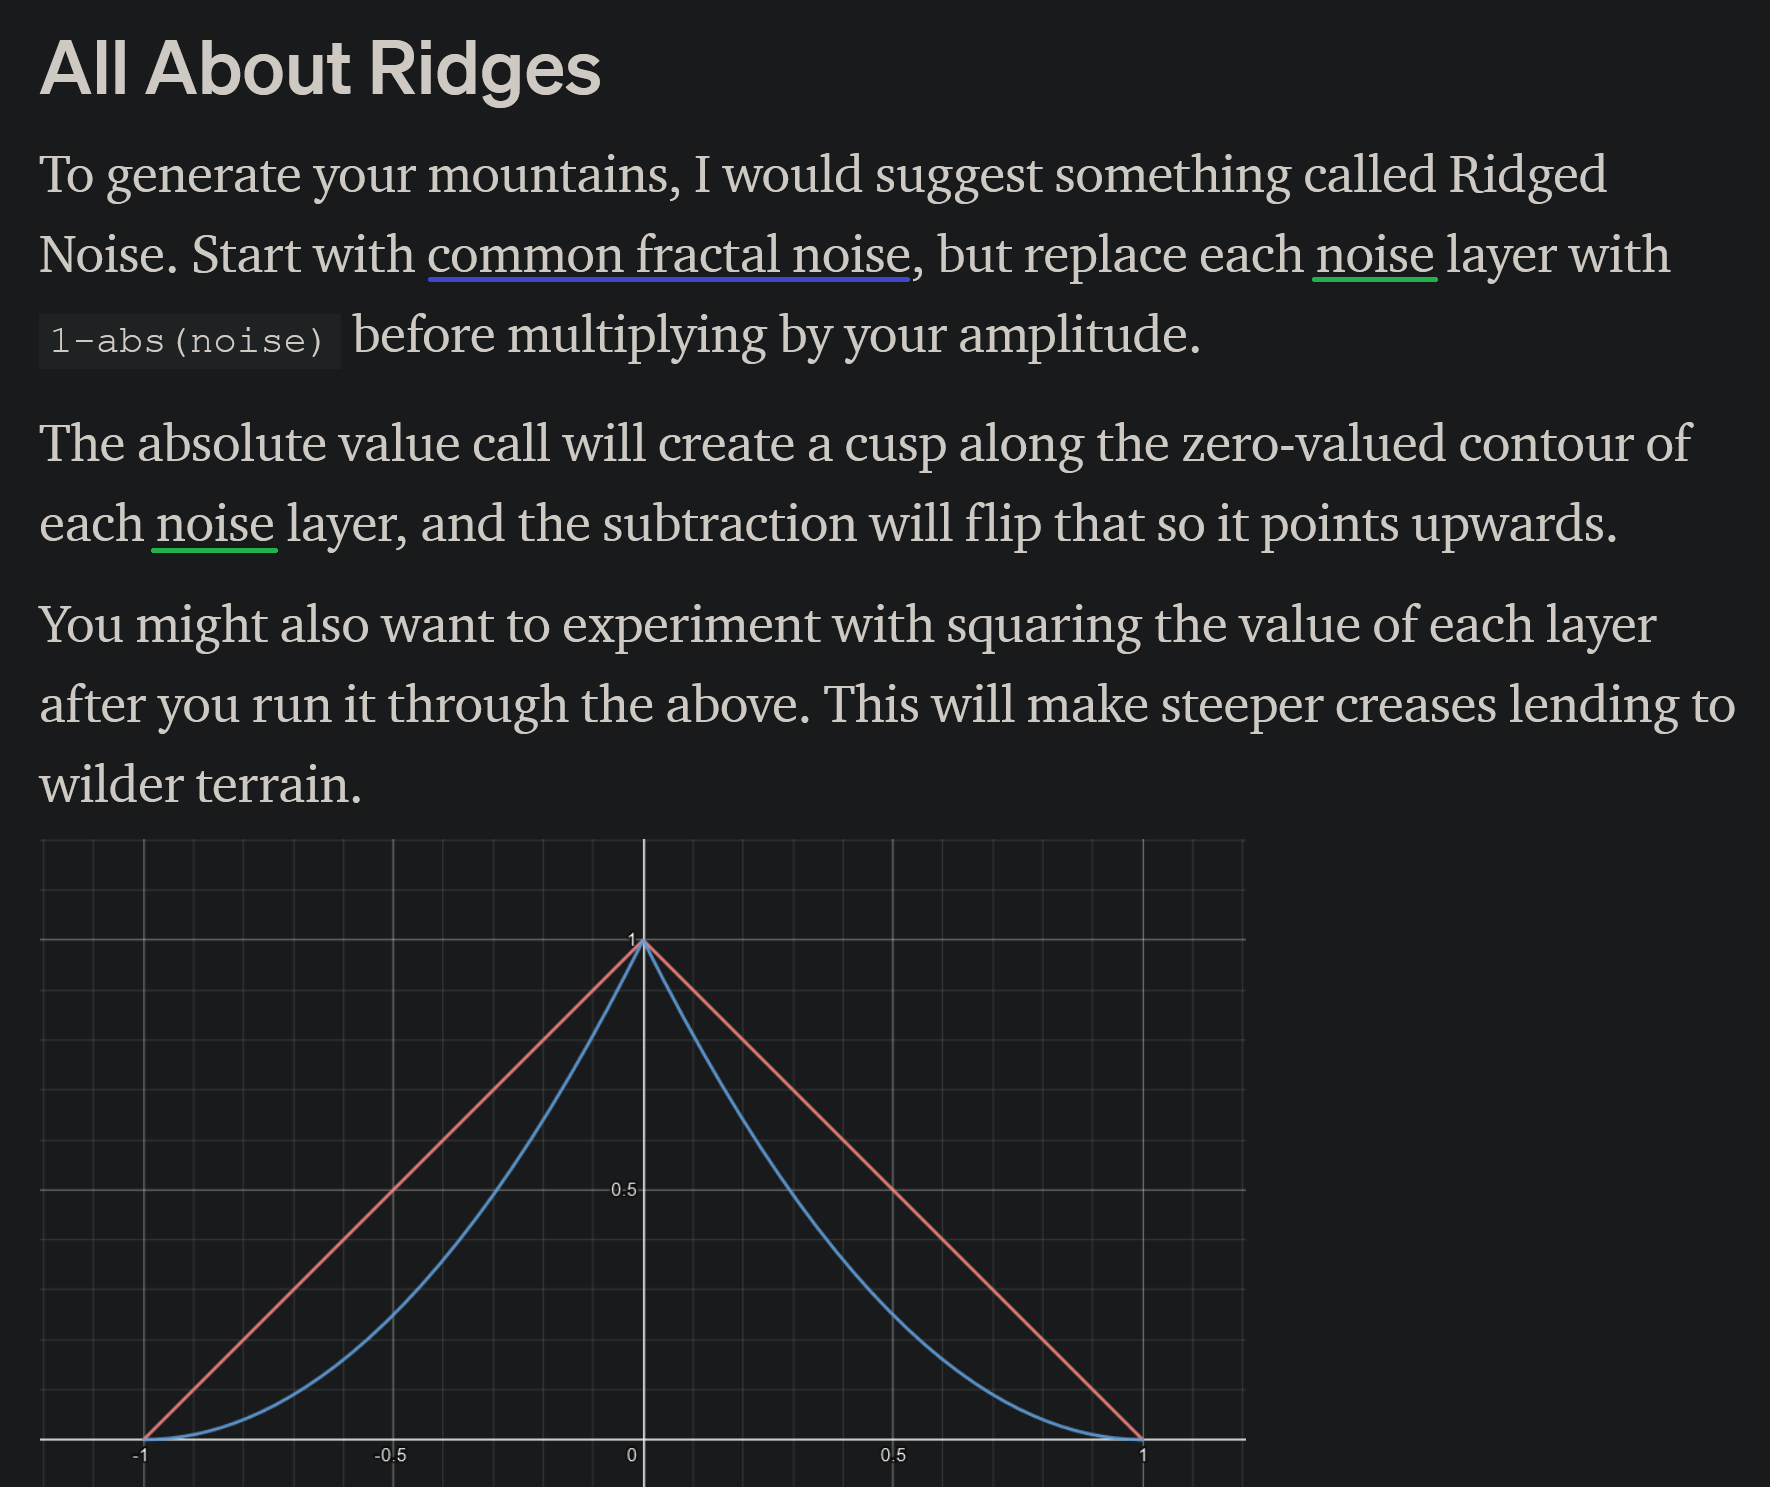Click the 'All About Ridges' heading

click(320, 69)
